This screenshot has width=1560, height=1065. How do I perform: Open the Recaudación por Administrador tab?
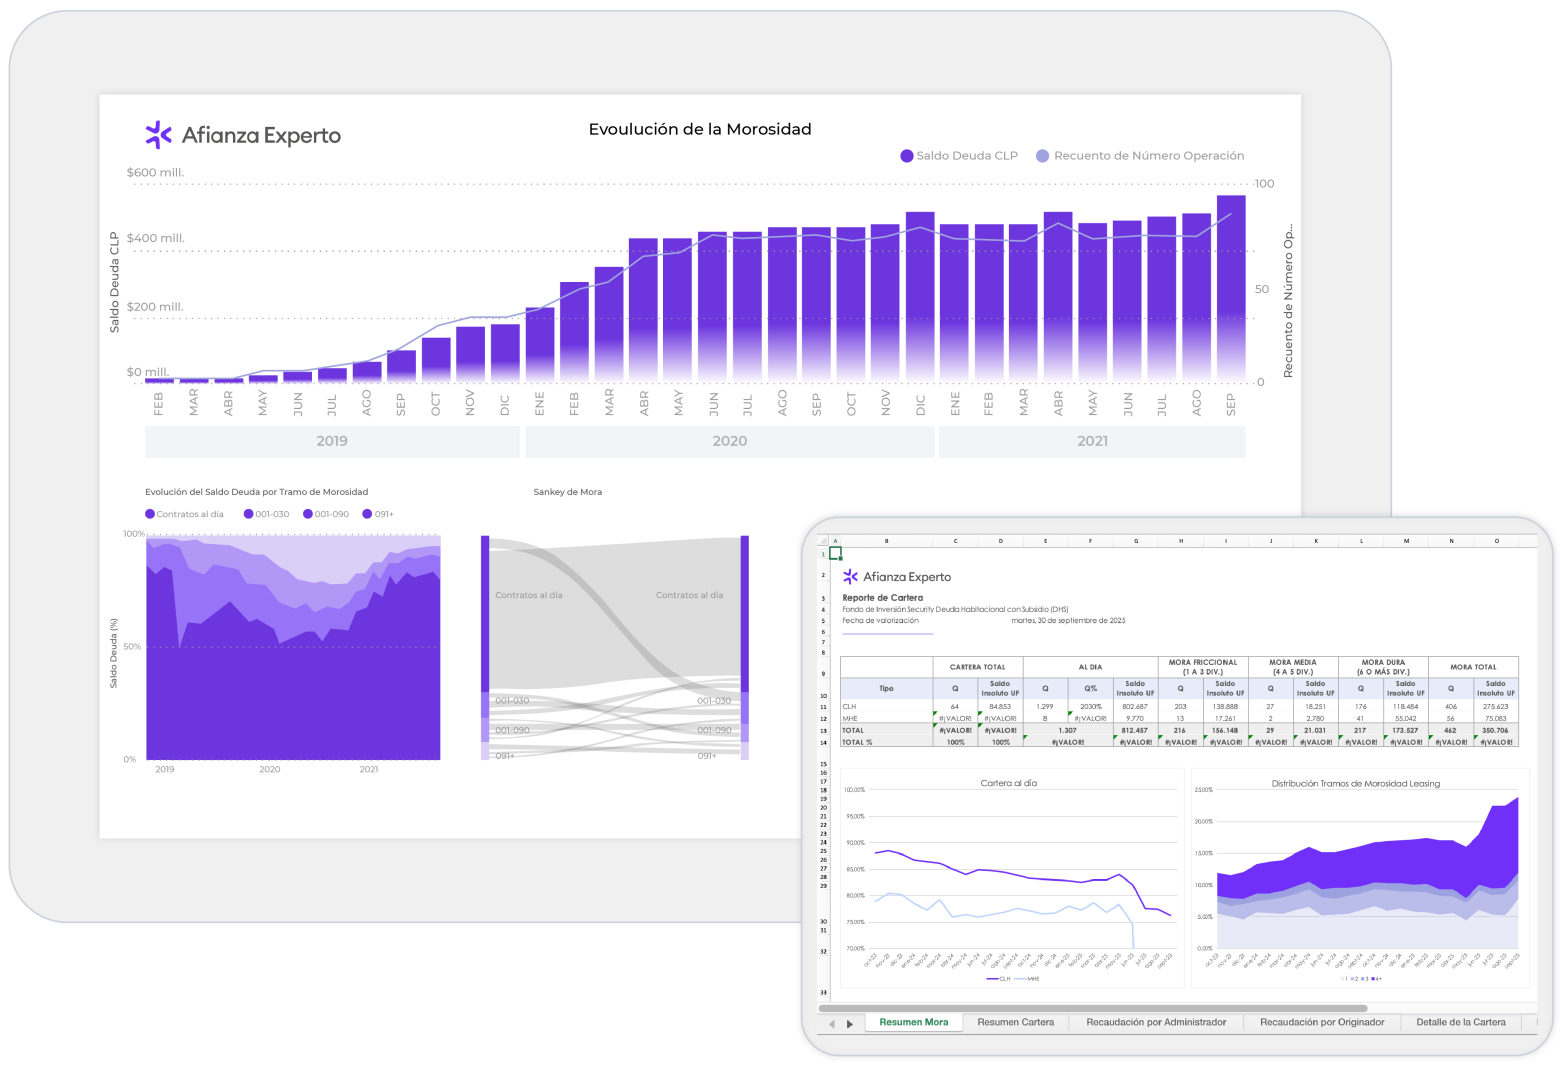coord(1156,1022)
